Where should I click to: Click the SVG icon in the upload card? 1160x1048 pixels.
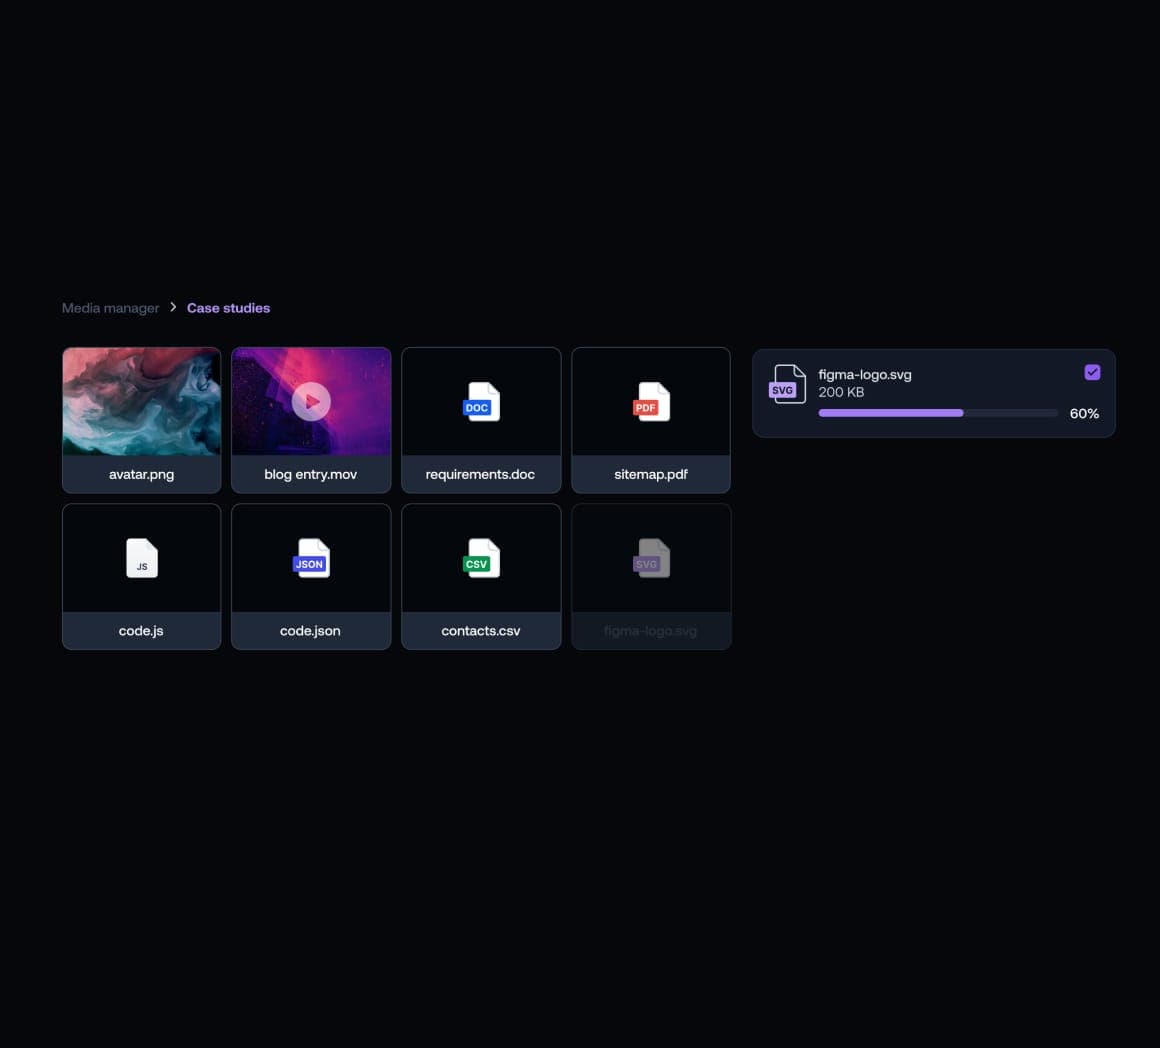click(x=787, y=384)
